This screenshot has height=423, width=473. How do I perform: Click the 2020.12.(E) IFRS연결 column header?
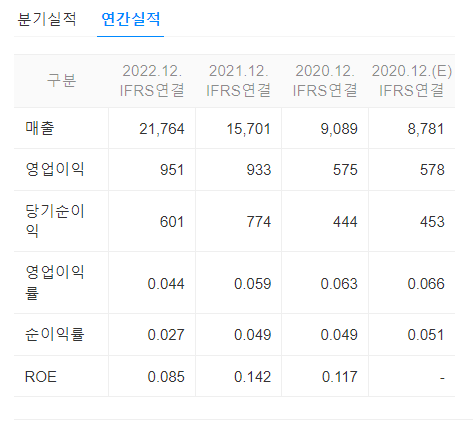tap(412, 80)
